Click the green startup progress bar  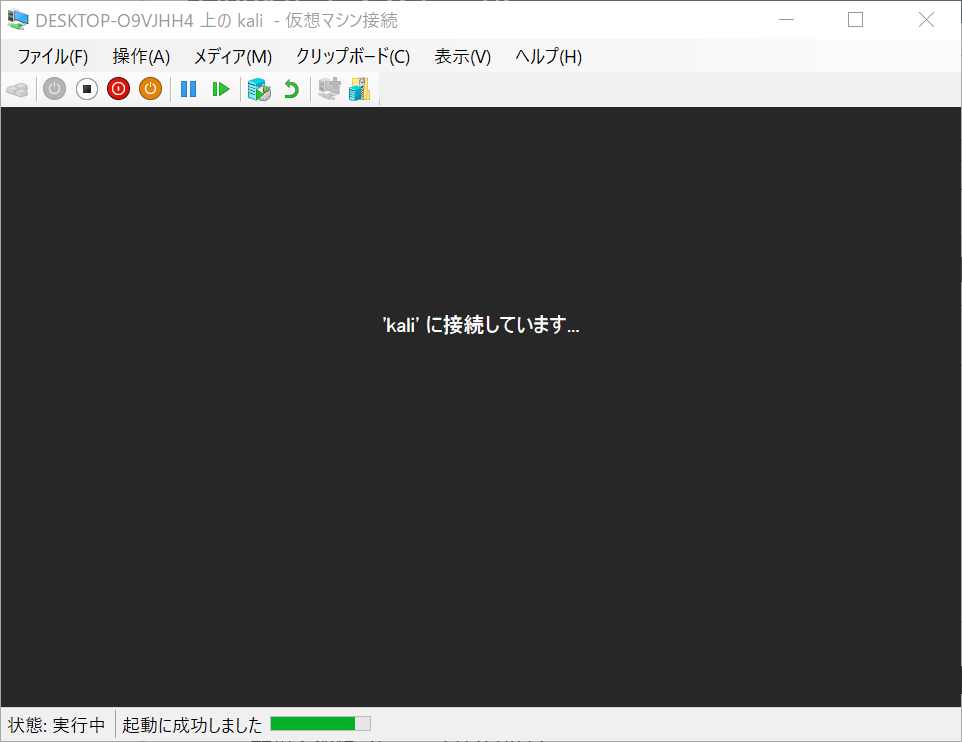[320, 724]
